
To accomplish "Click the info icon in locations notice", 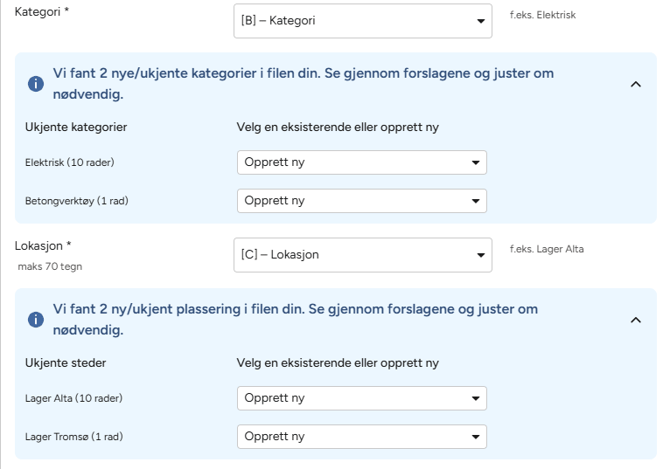I will (36, 320).
